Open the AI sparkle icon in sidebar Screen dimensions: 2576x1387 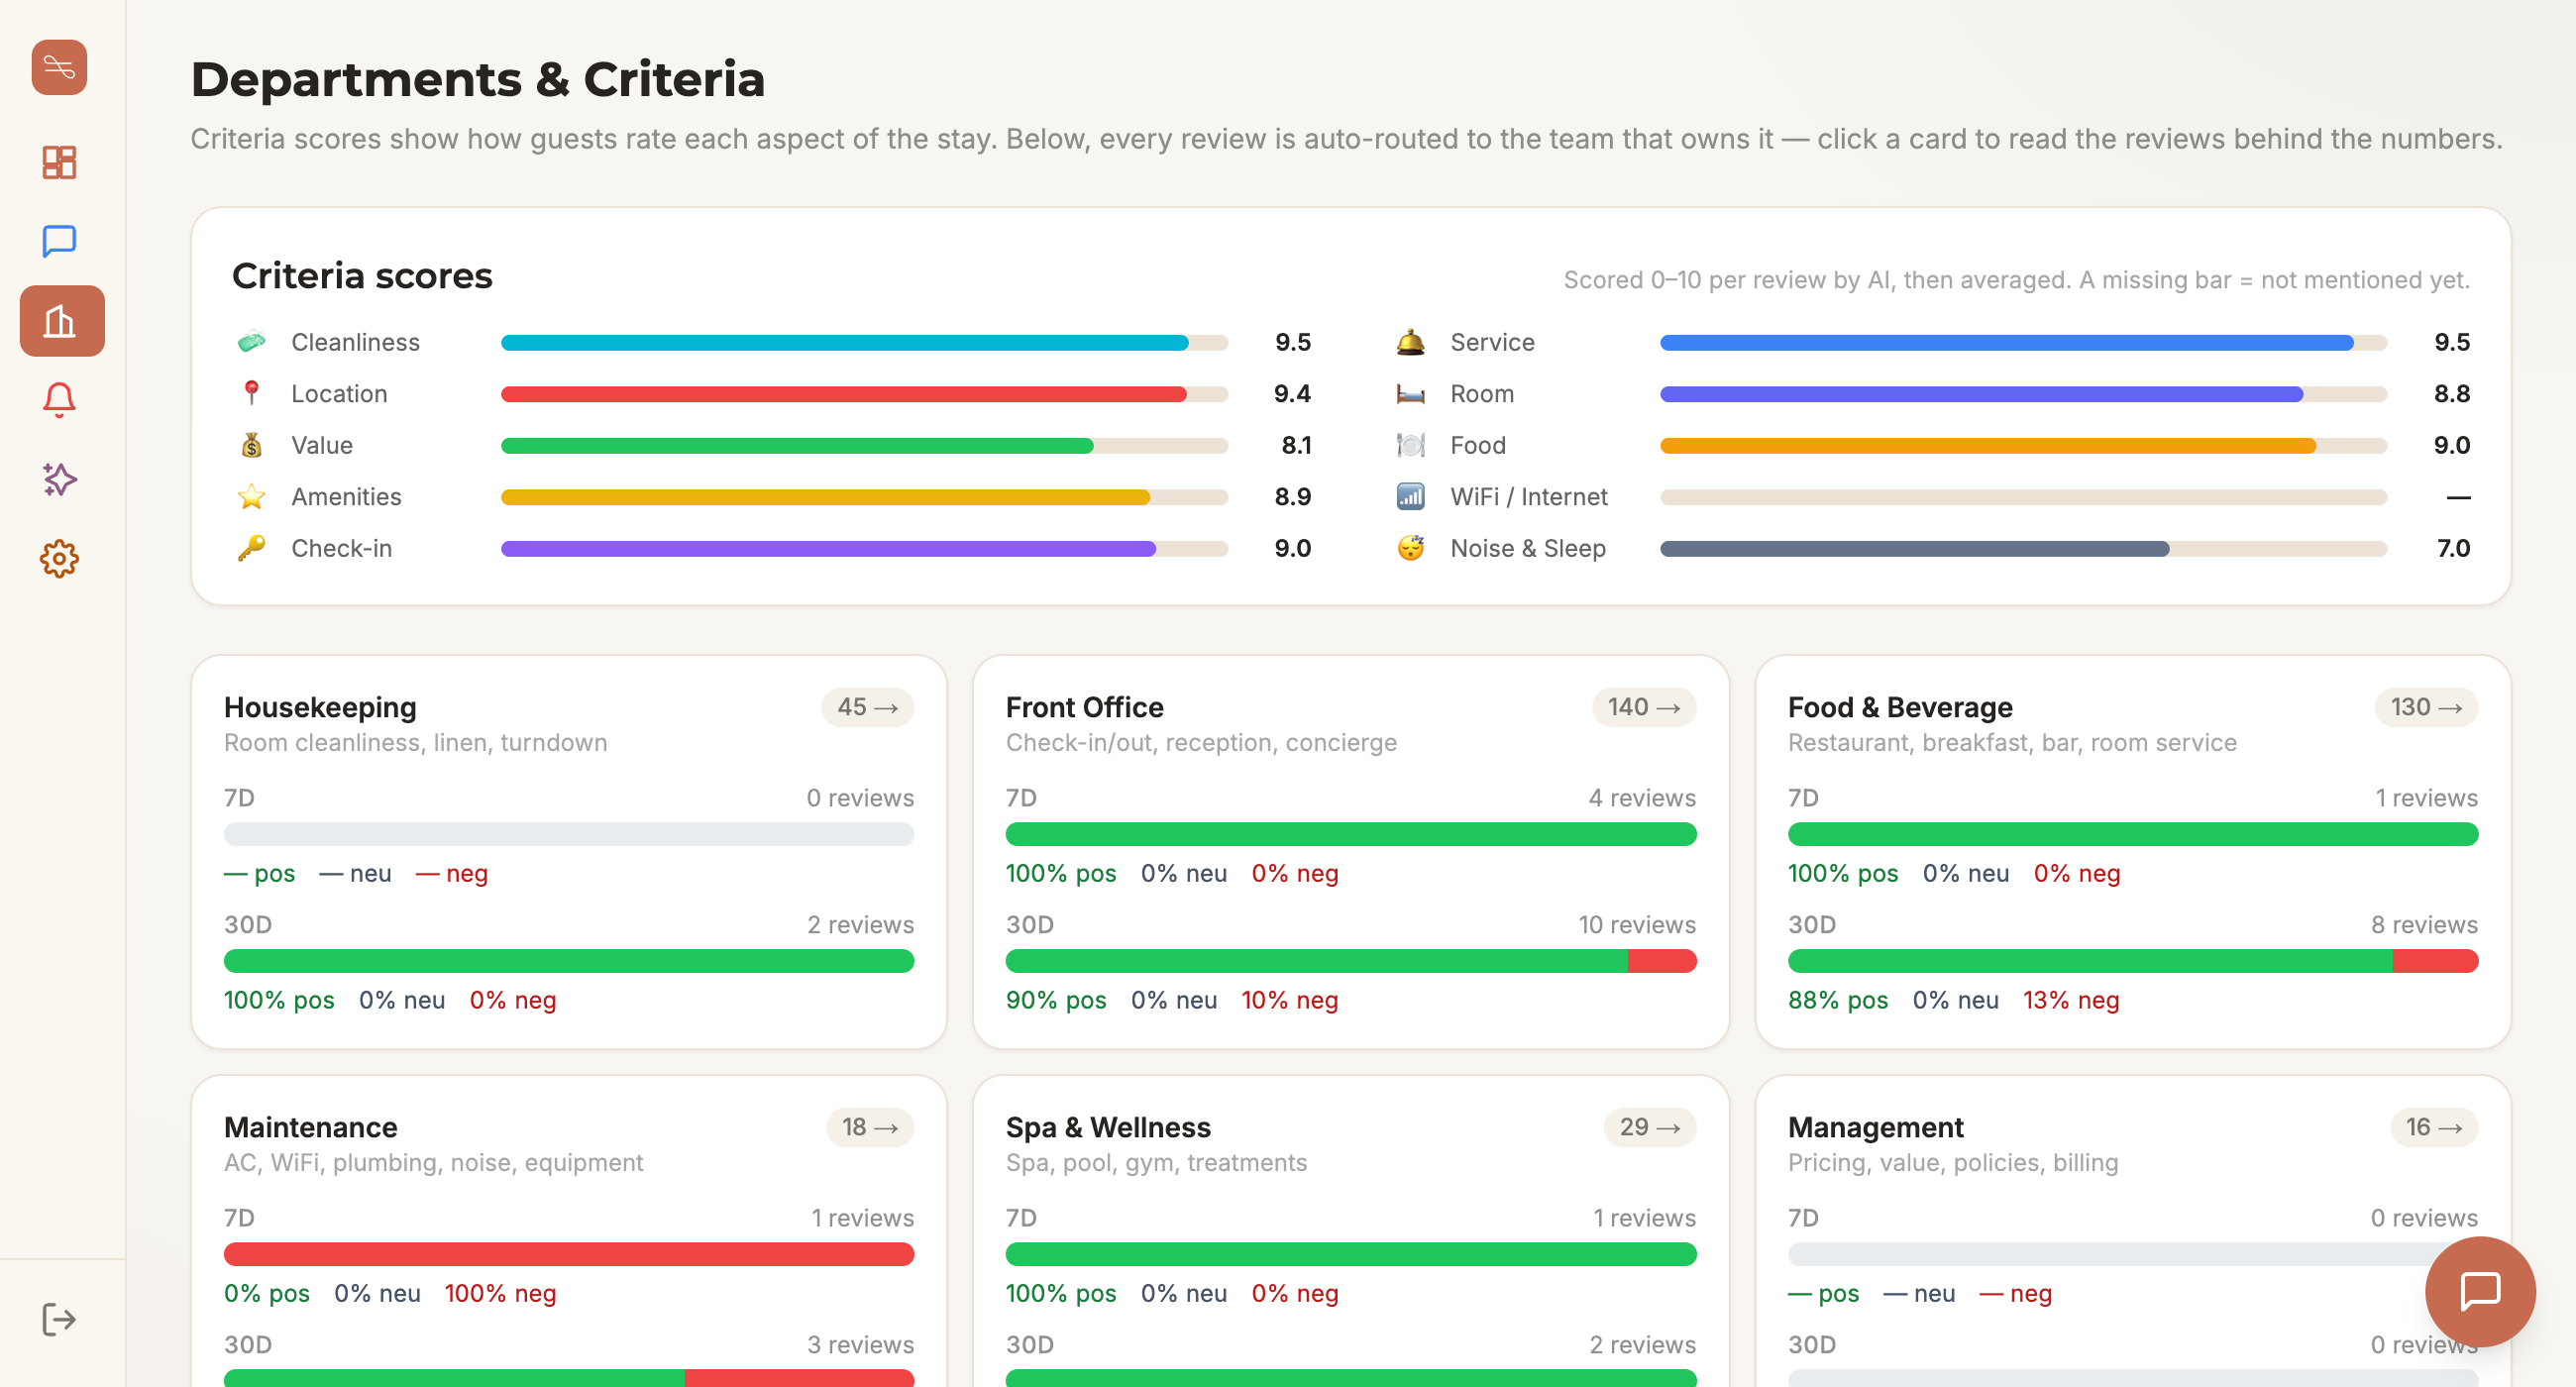(59, 479)
